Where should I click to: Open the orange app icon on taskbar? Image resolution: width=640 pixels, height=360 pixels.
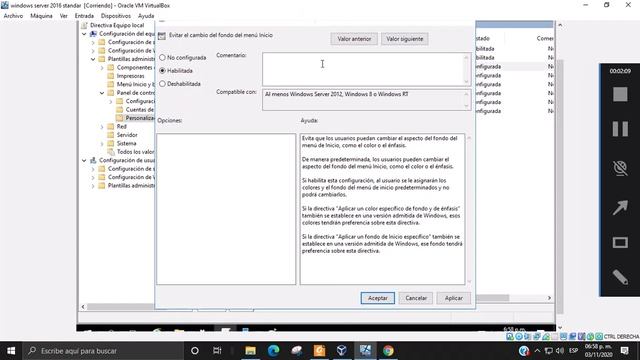click(319, 351)
